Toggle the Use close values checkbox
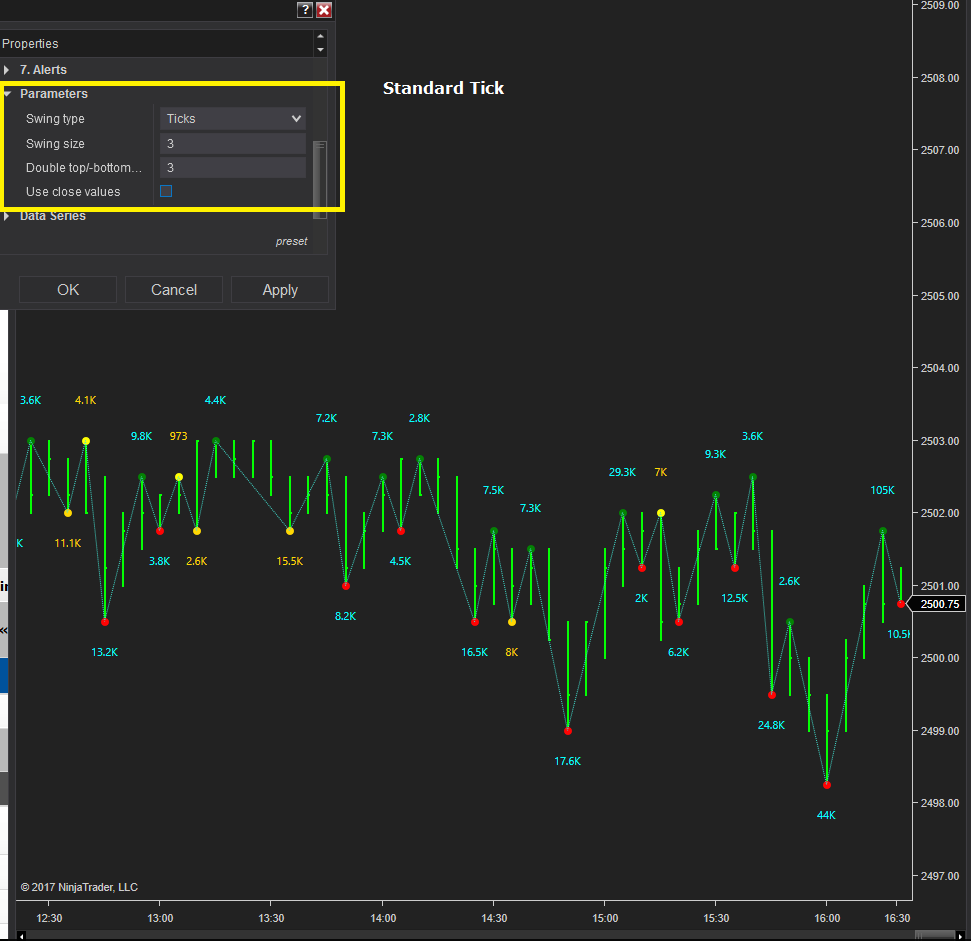The width and height of the screenshot is (971, 941). 166,191
